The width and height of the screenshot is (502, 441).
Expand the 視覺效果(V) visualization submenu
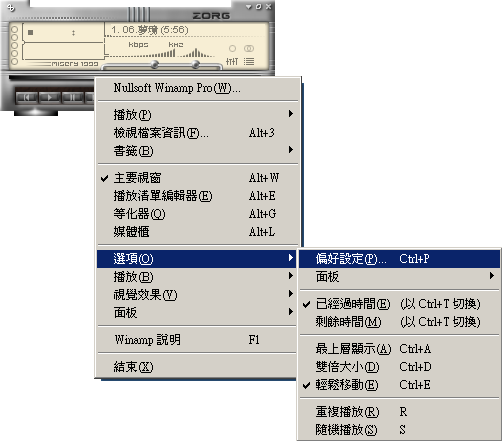coord(197,295)
